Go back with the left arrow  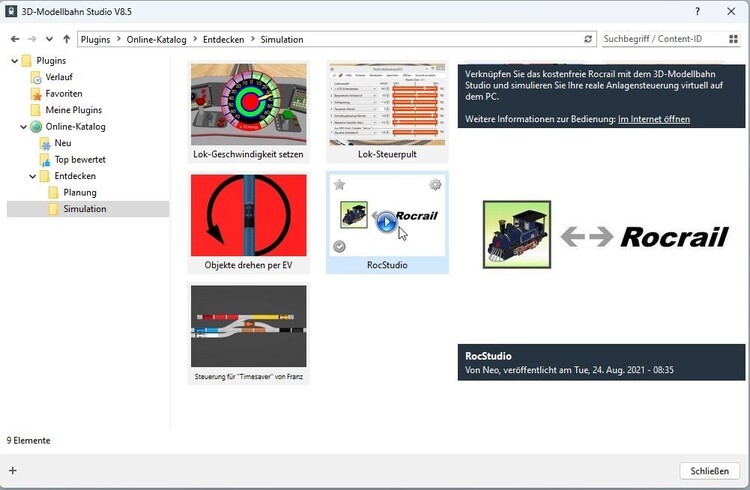[x=15, y=39]
